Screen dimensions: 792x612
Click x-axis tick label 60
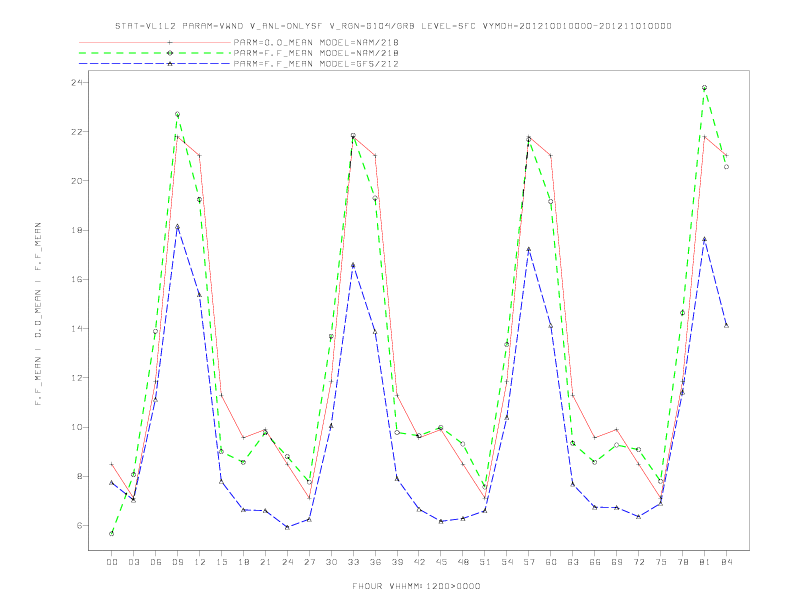point(551,562)
